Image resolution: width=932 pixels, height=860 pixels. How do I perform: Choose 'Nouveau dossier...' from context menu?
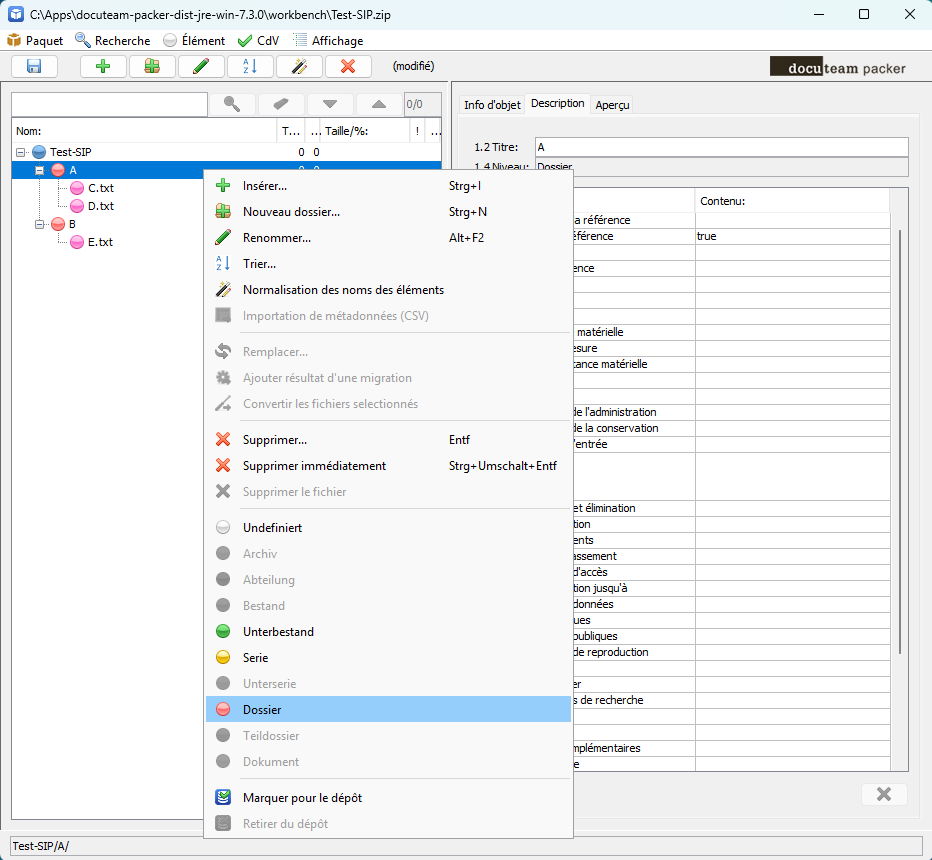pos(291,212)
